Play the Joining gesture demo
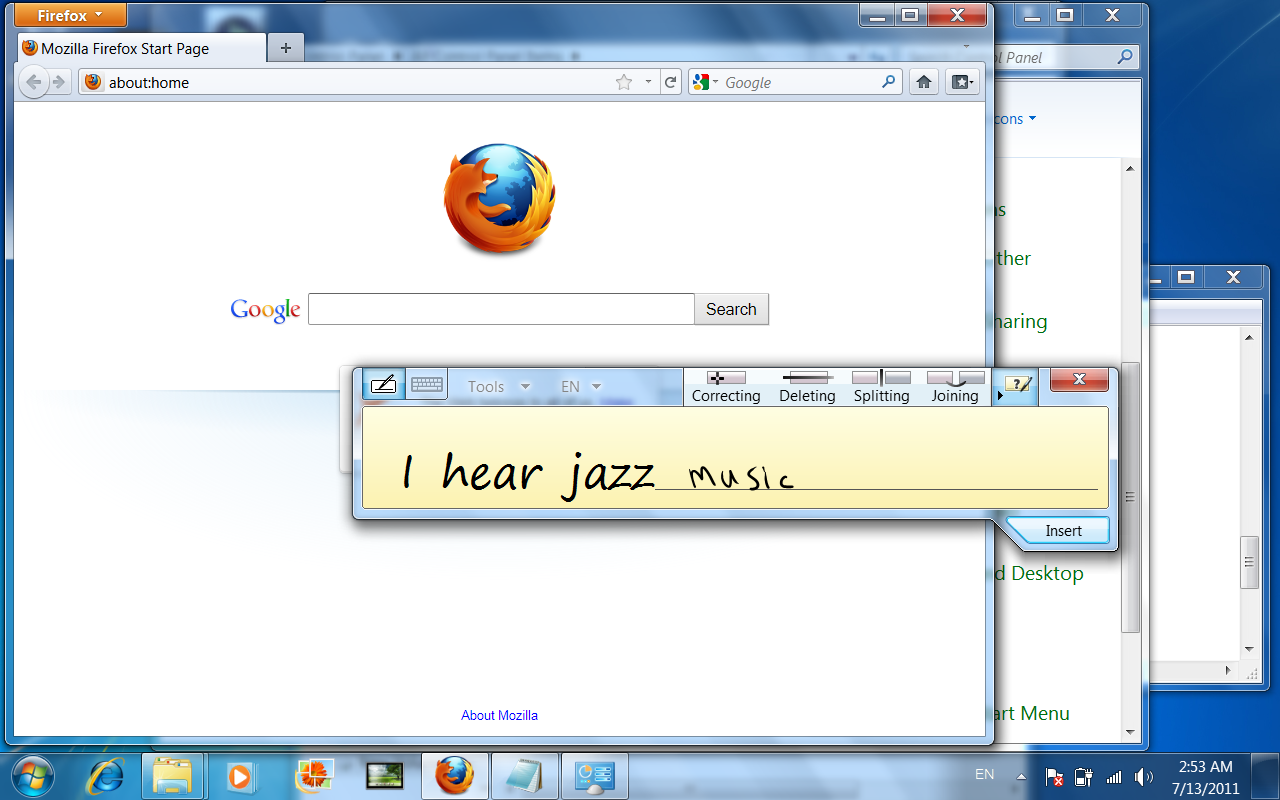 tap(955, 387)
